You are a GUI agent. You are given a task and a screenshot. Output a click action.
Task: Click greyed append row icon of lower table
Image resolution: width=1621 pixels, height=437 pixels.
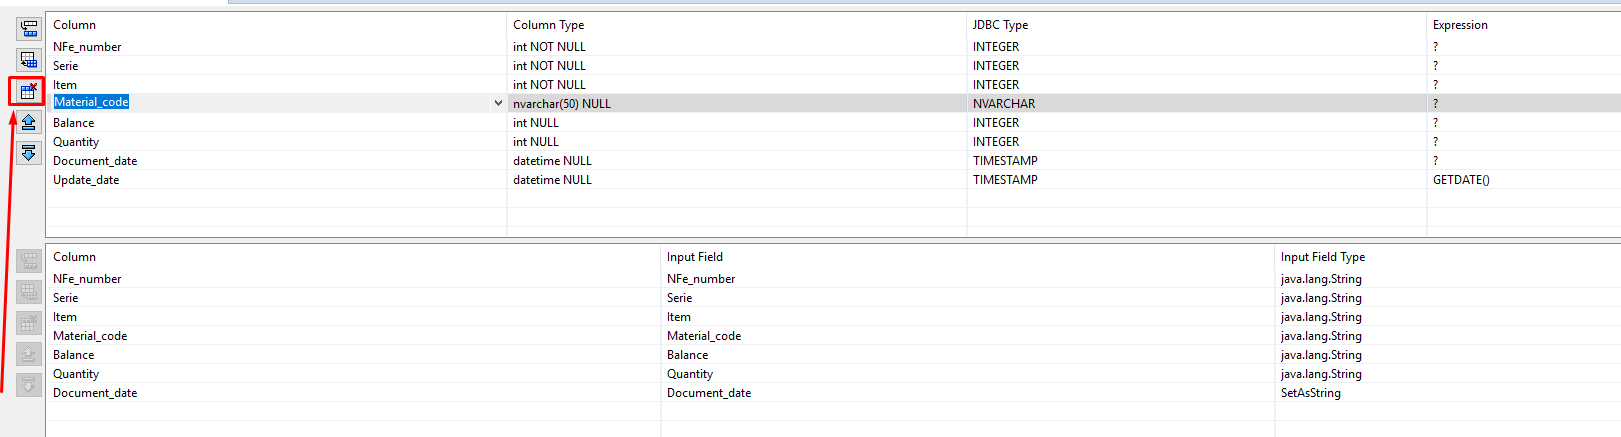pyautogui.click(x=29, y=292)
